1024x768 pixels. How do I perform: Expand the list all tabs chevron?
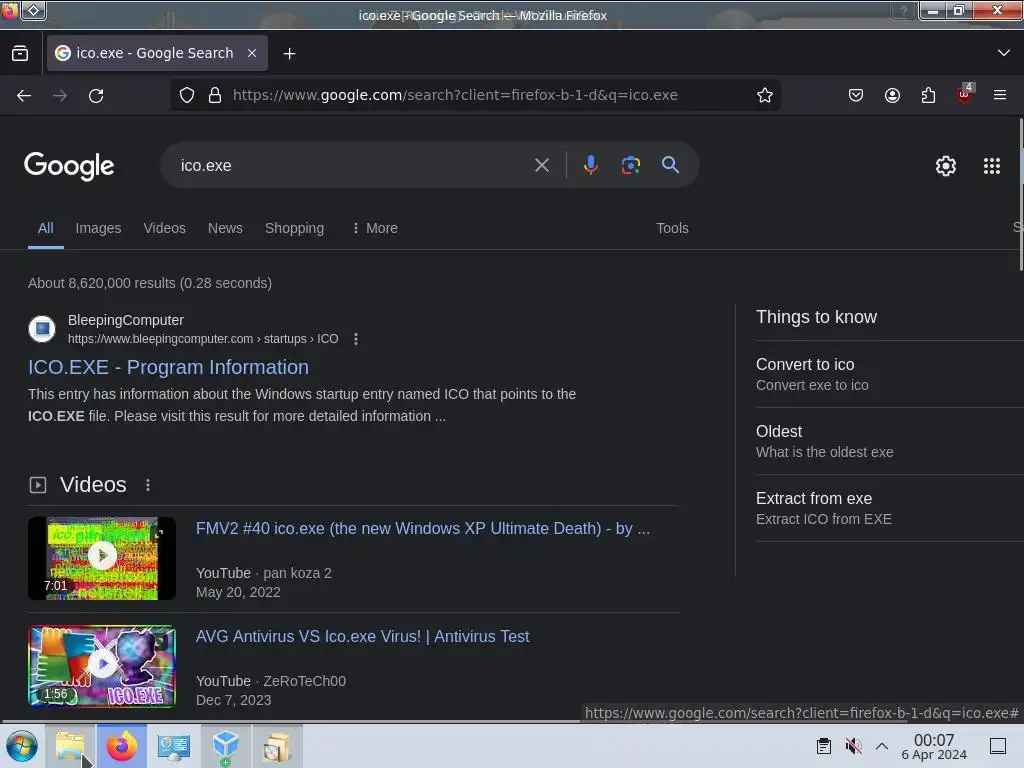click(1004, 53)
